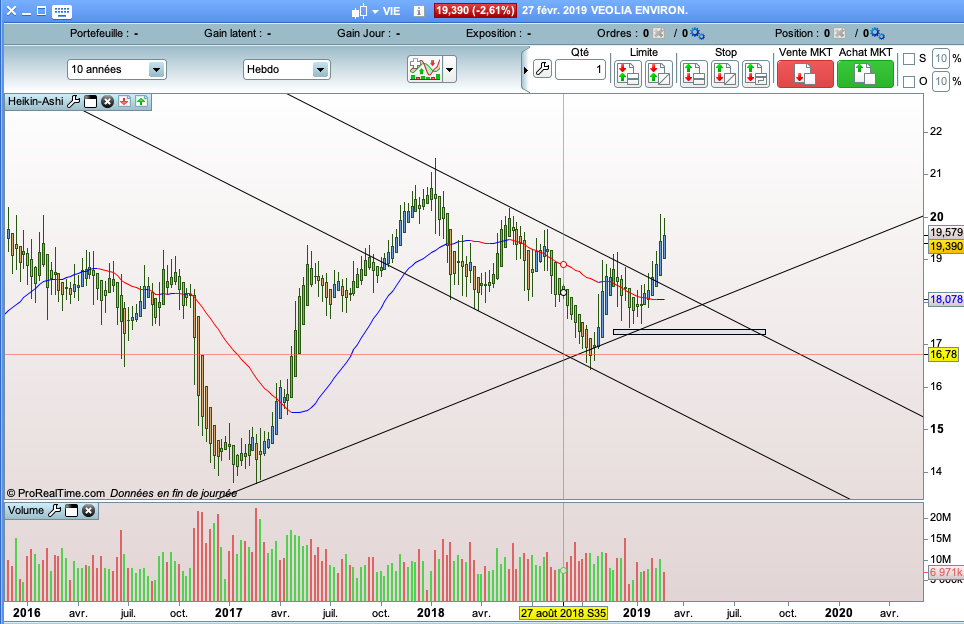Click the green Achat MKT buy button
Screen dimensions: 964x624
[865, 74]
